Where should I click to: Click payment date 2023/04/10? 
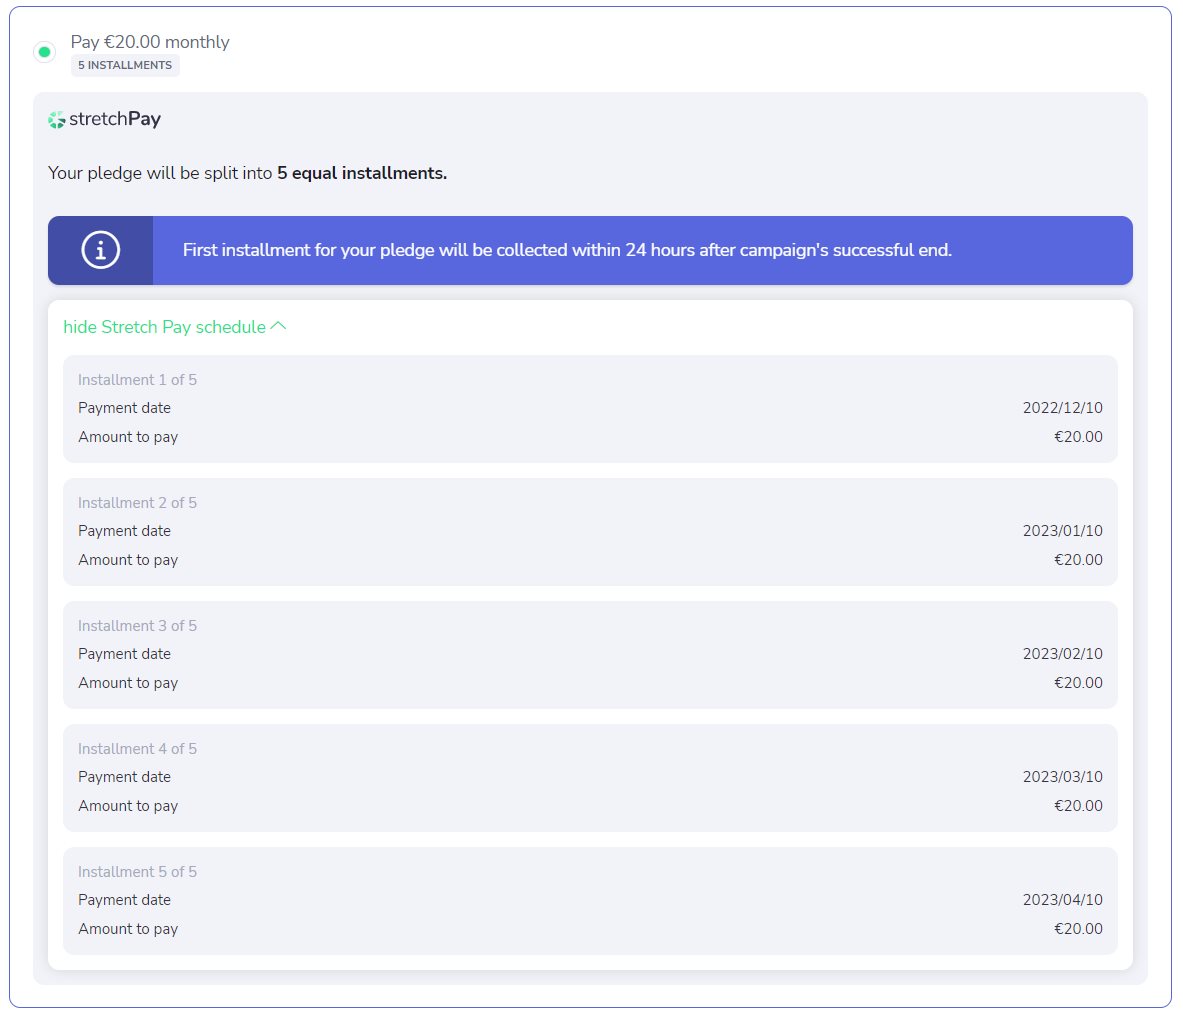[1062, 899]
